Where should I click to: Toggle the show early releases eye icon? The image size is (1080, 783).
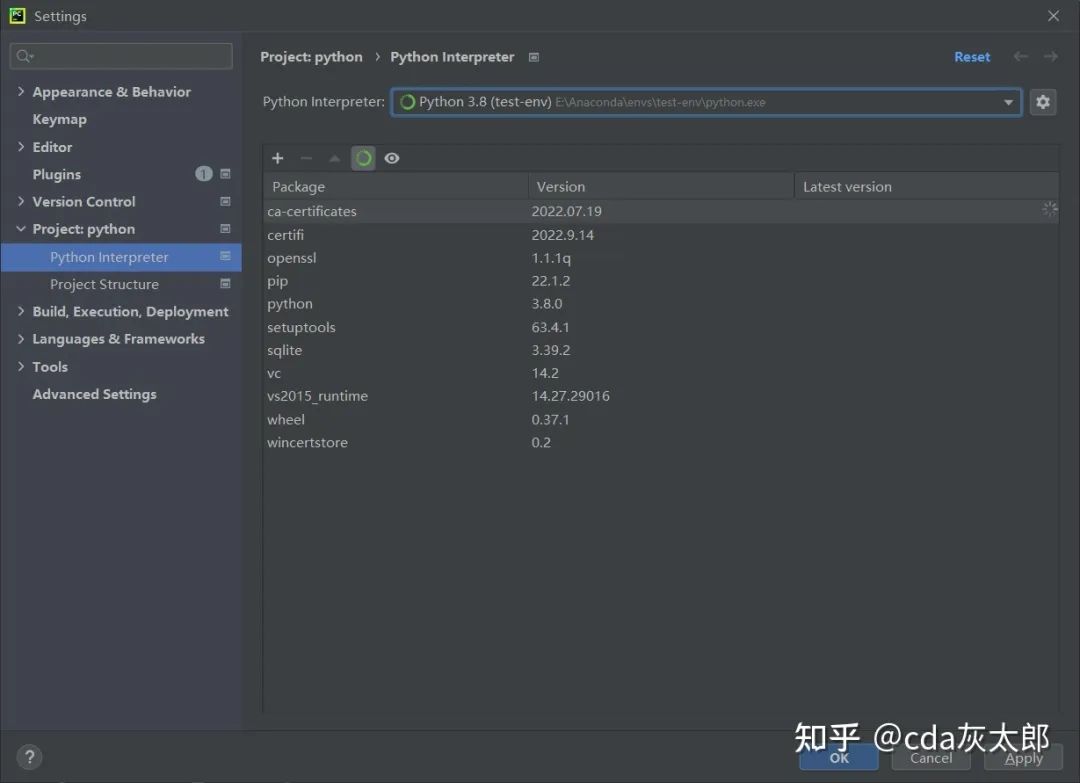click(392, 158)
